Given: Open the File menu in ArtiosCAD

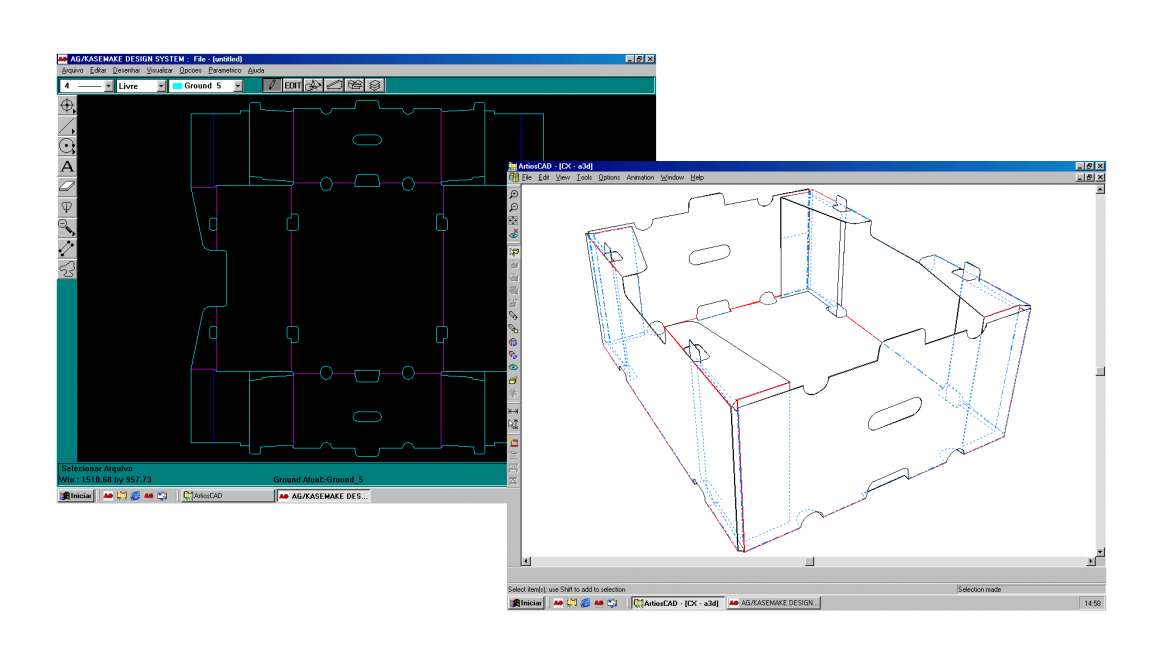Looking at the screenshot, I should [x=527, y=178].
